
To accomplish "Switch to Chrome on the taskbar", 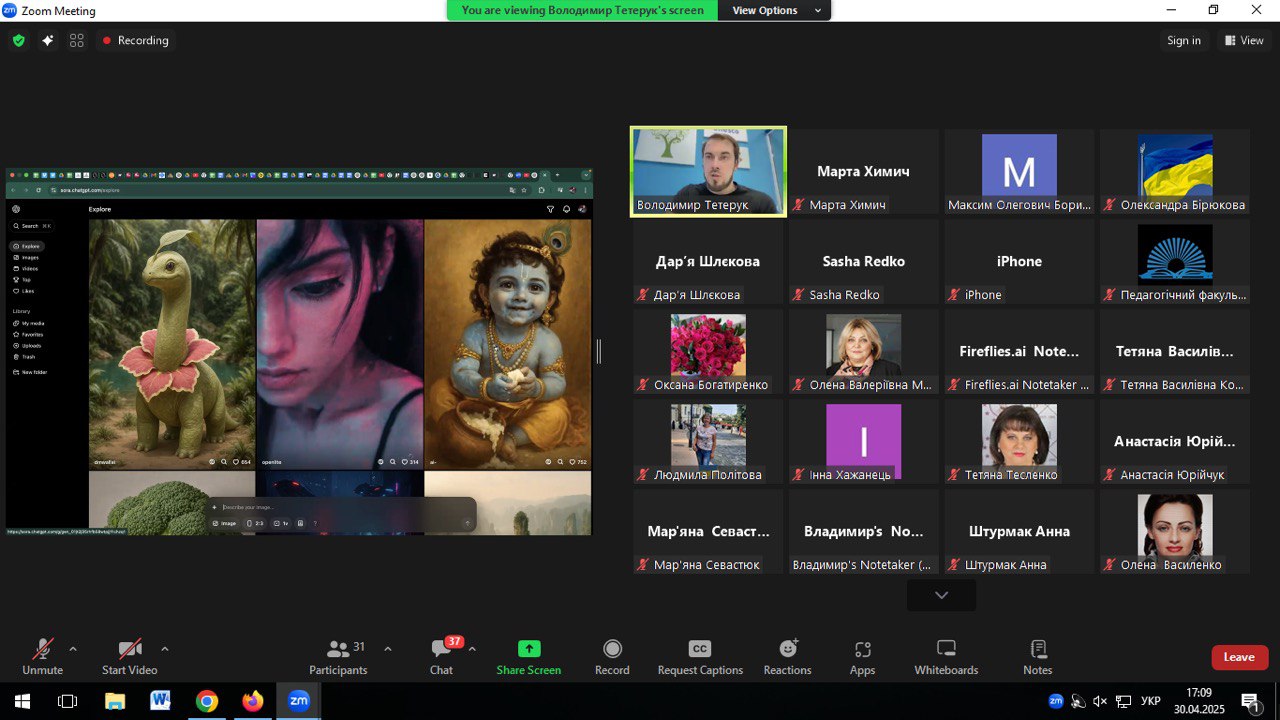I will pos(207,701).
